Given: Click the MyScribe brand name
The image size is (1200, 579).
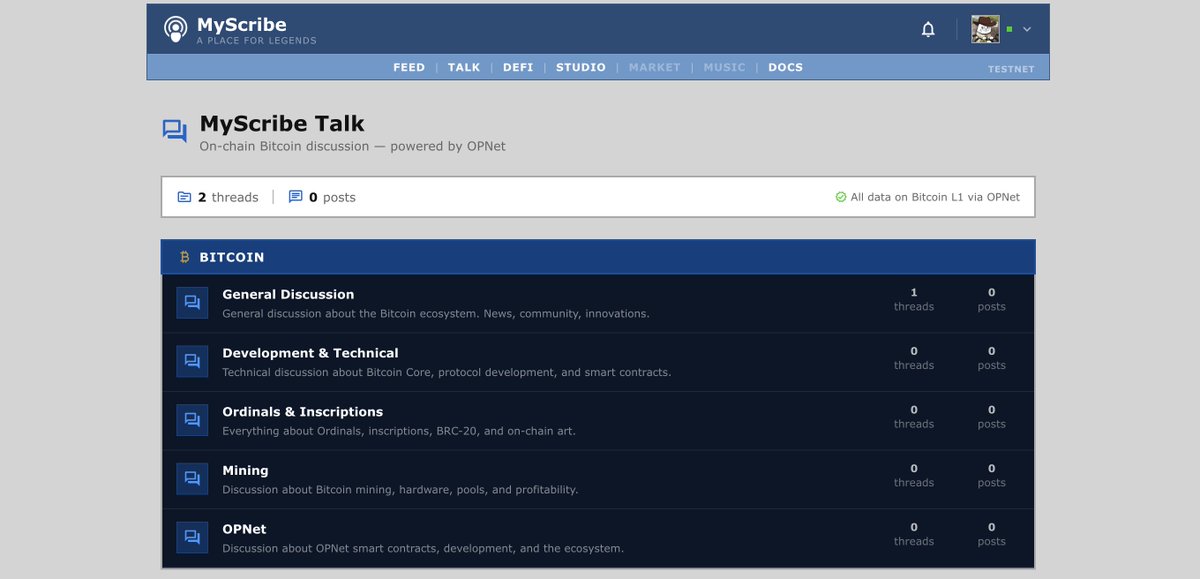Looking at the screenshot, I should coord(242,24).
